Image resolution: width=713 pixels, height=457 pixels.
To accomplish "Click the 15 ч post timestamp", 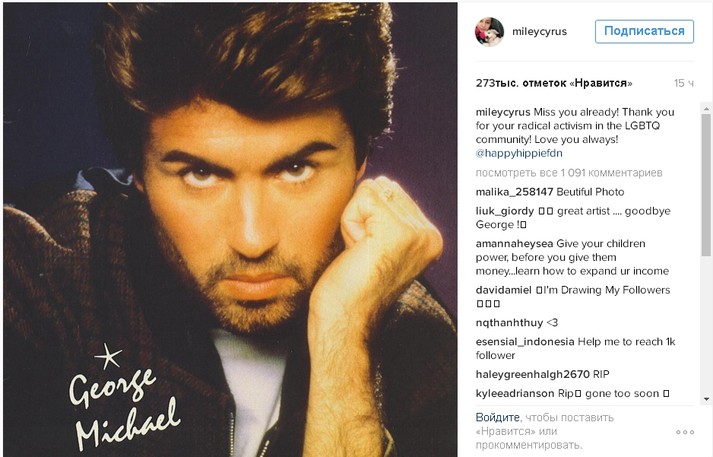I will coord(684,83).
